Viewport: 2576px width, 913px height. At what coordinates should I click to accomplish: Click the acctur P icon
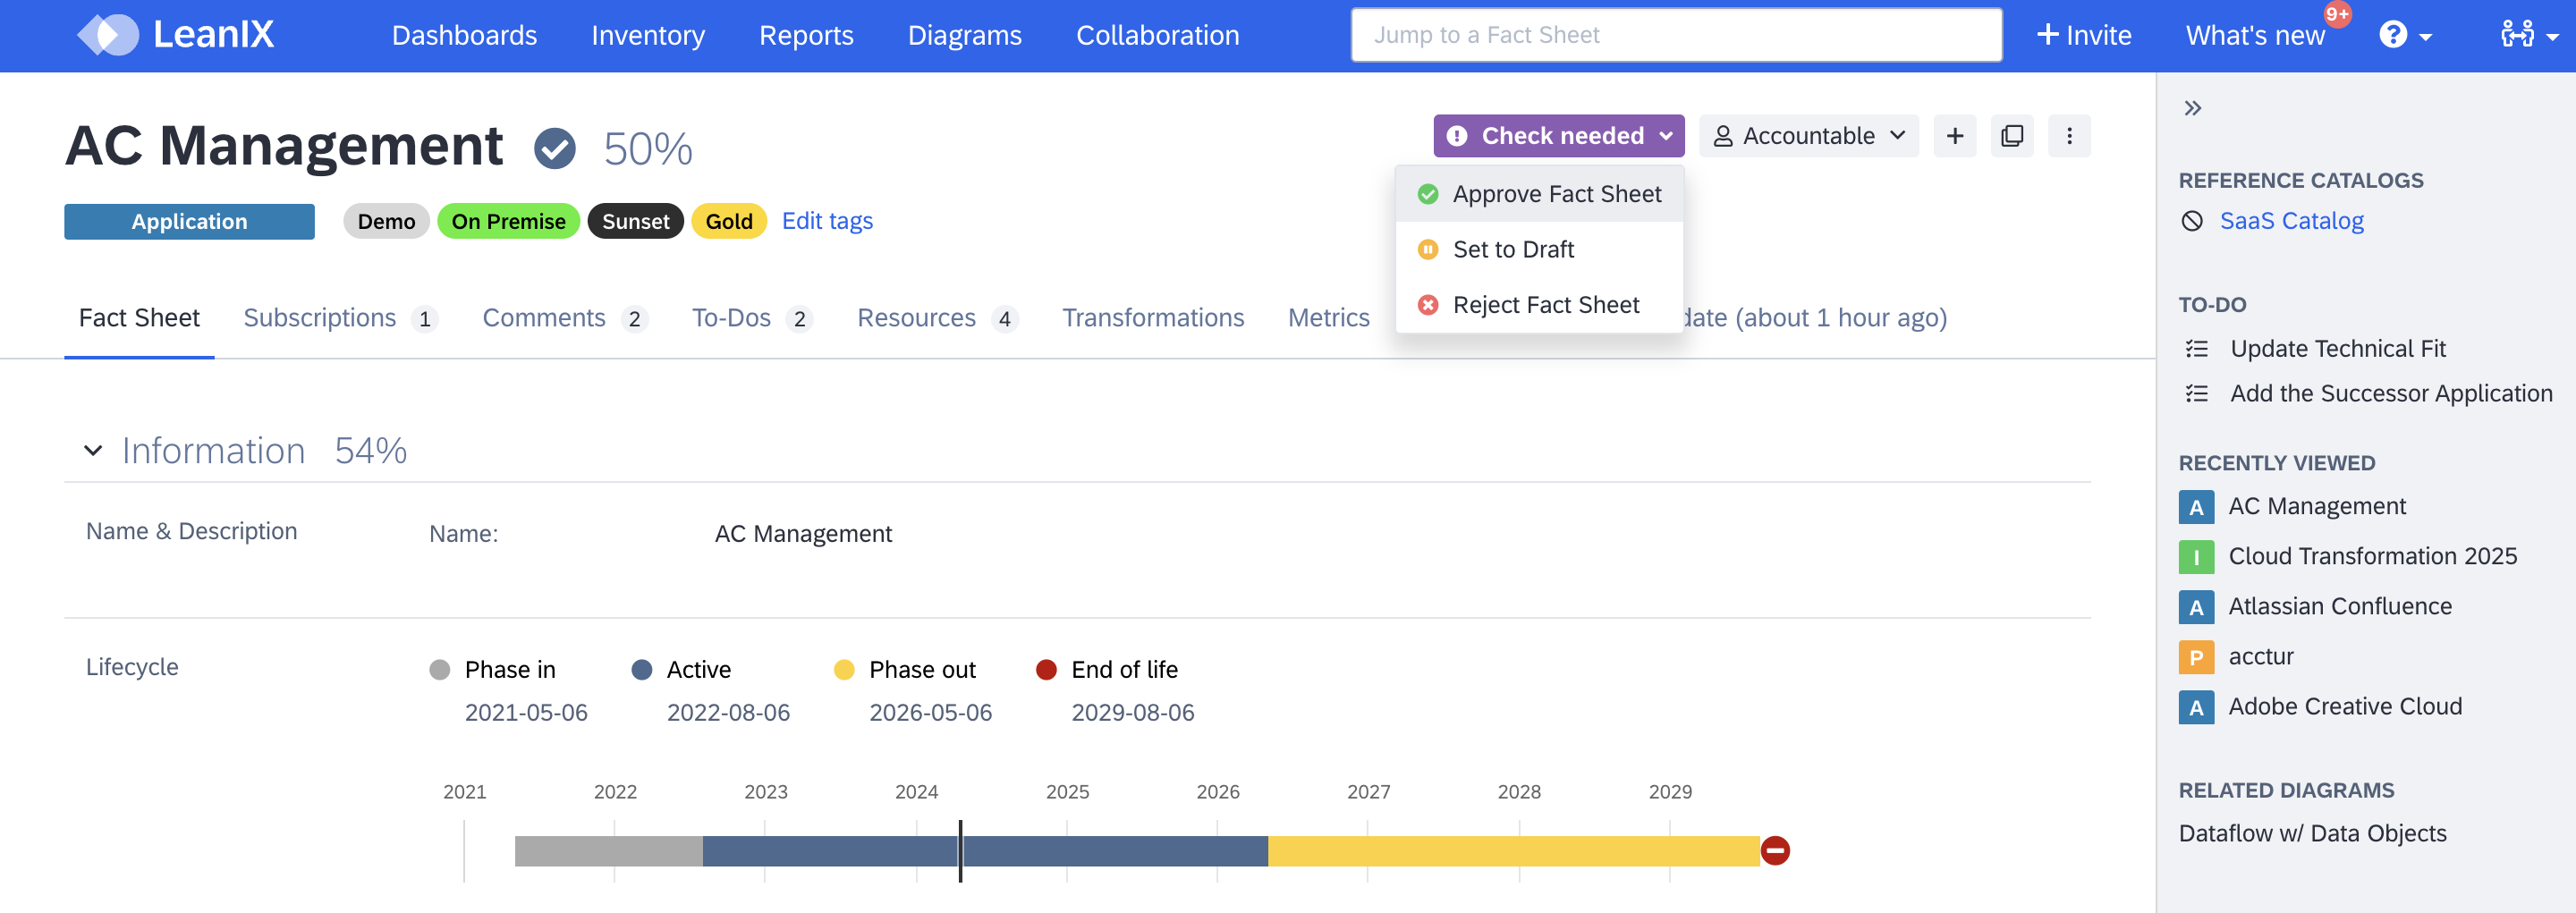coord(2196,657)
